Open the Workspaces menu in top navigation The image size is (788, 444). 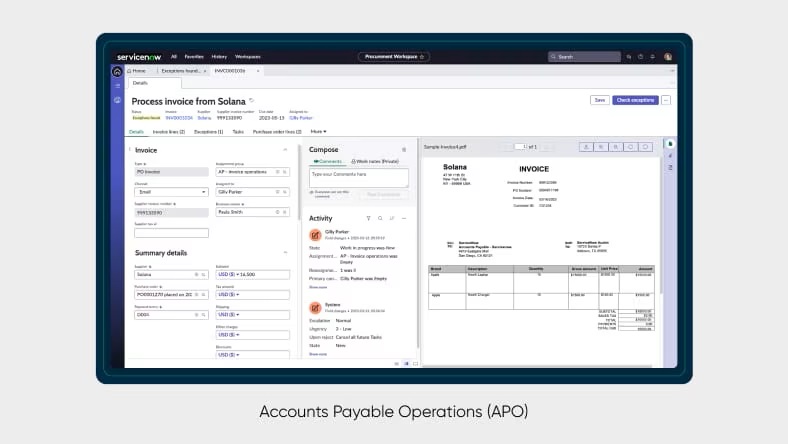click(x=247, y=57)
